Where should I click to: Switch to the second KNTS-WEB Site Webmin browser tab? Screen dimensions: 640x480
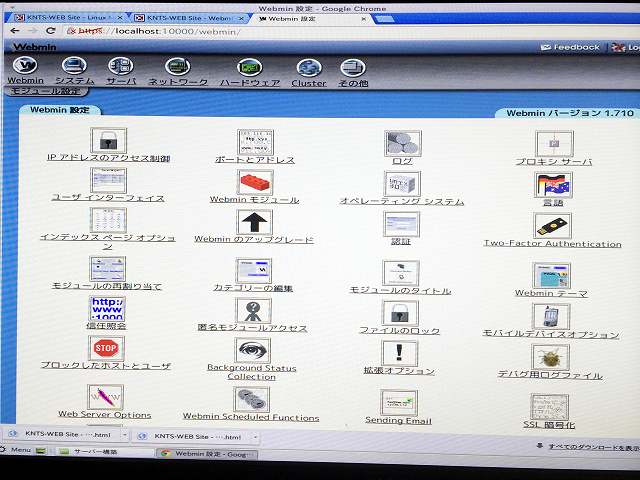point(190,18)
